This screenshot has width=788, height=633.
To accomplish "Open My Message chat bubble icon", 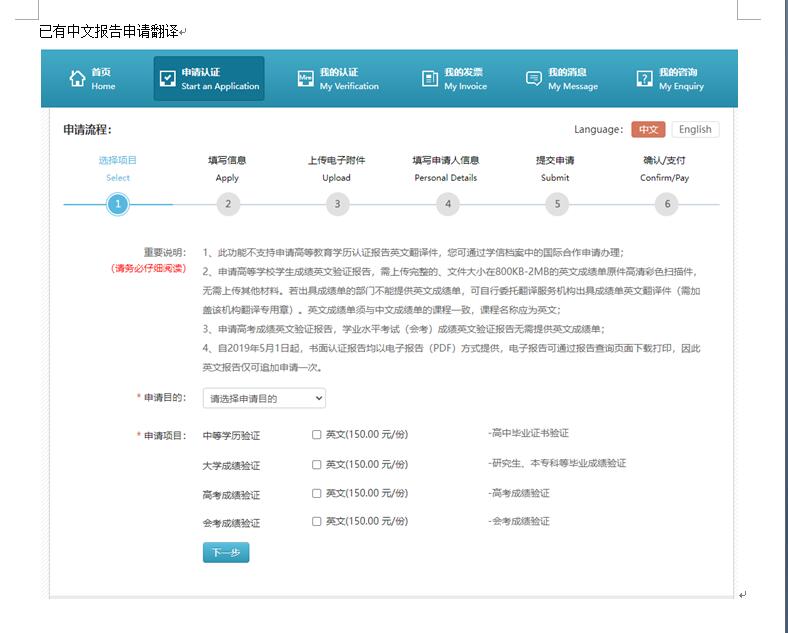I will point(534,79).
